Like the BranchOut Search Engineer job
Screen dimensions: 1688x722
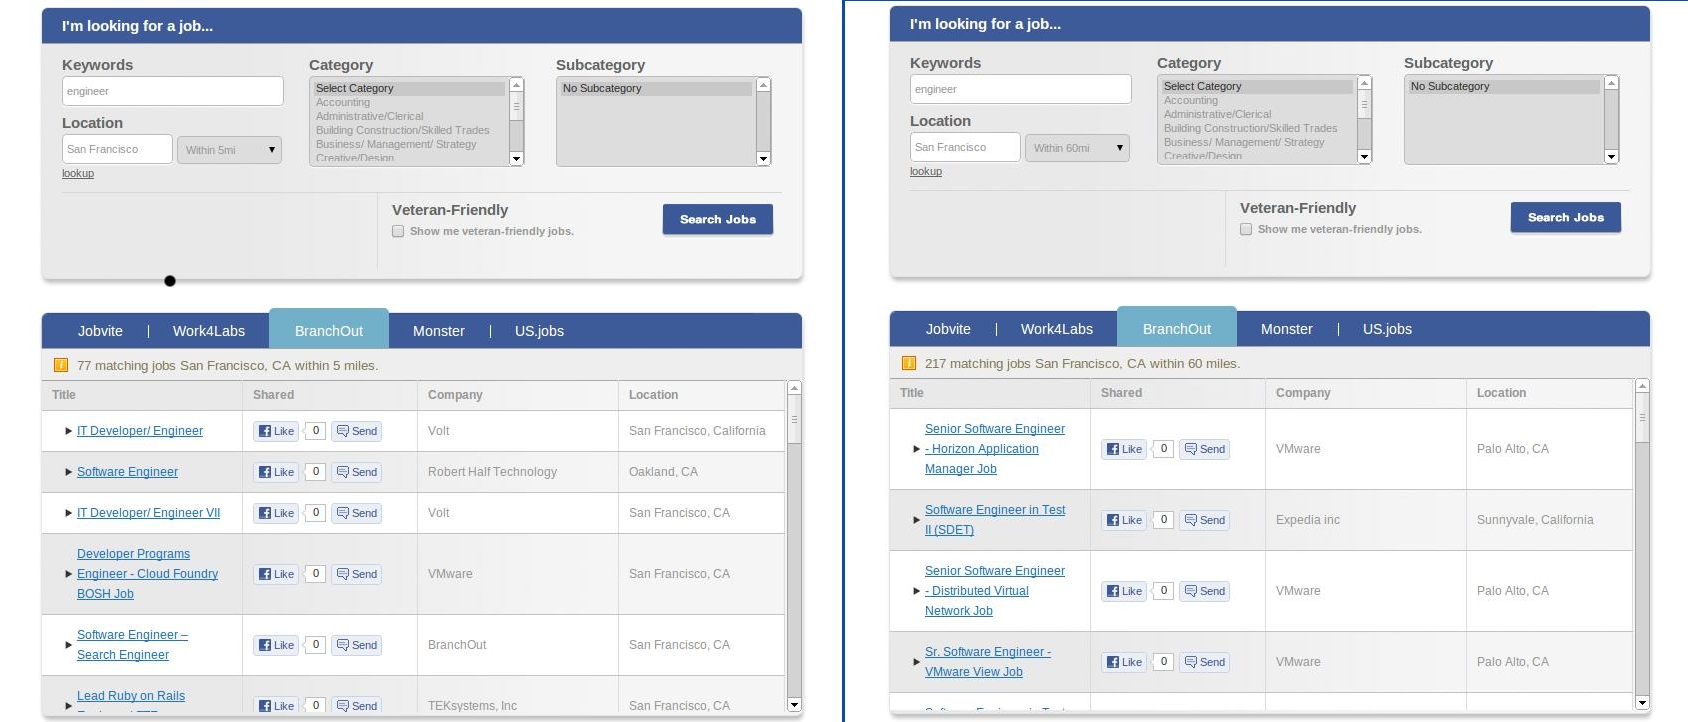[276, 645]
